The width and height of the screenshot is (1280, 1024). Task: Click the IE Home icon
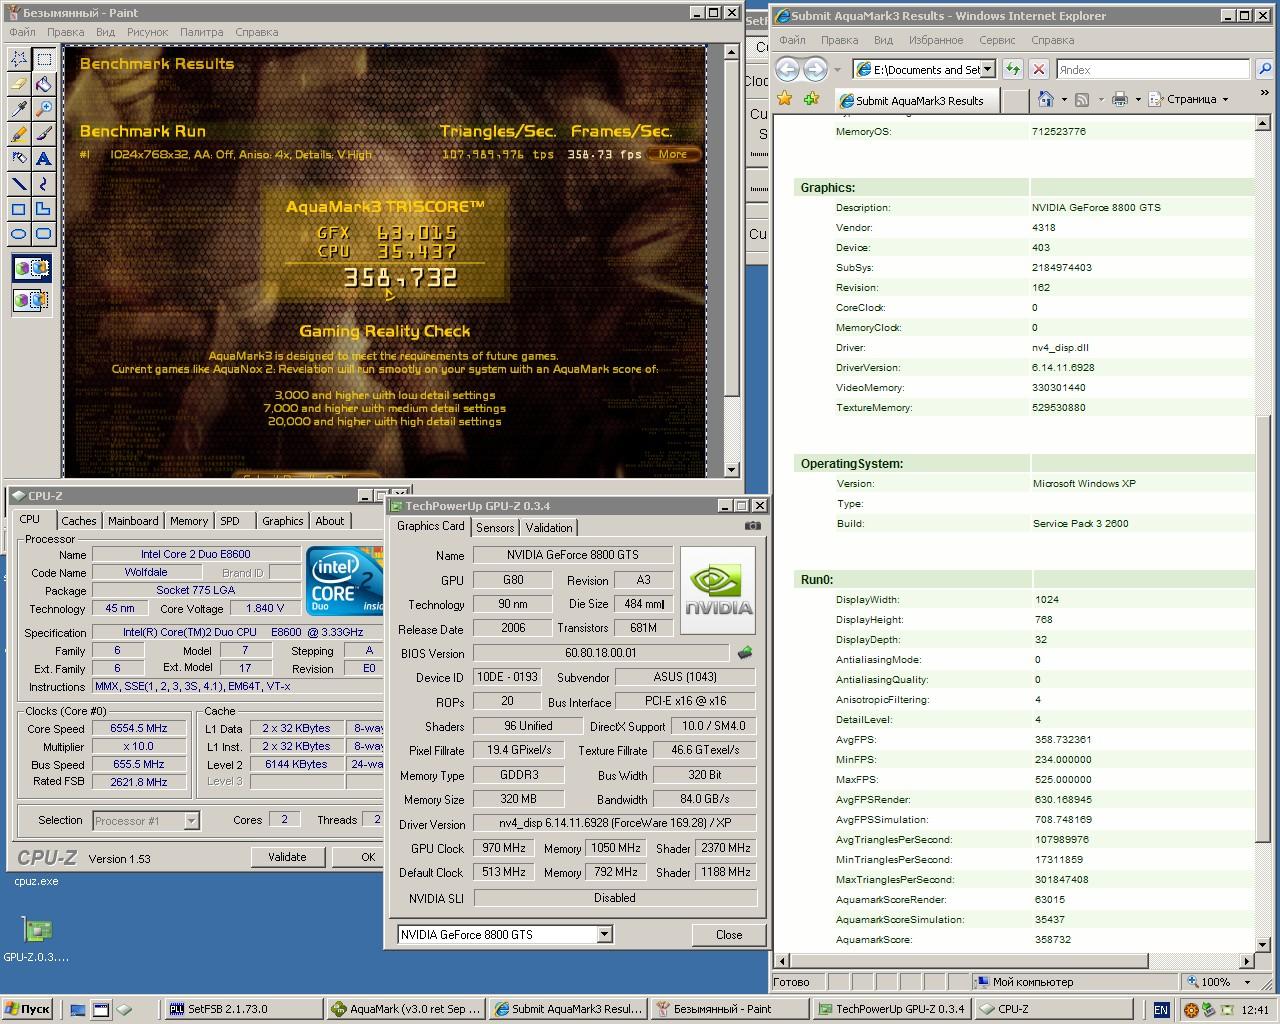(x=1045, y=99)
